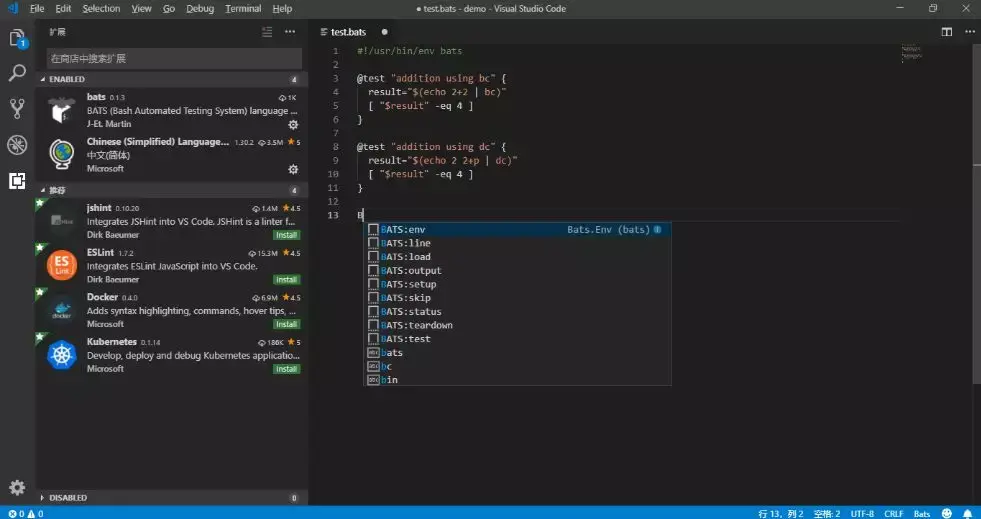
Task: Change indentation spaces in status bar
Action: 827,513
